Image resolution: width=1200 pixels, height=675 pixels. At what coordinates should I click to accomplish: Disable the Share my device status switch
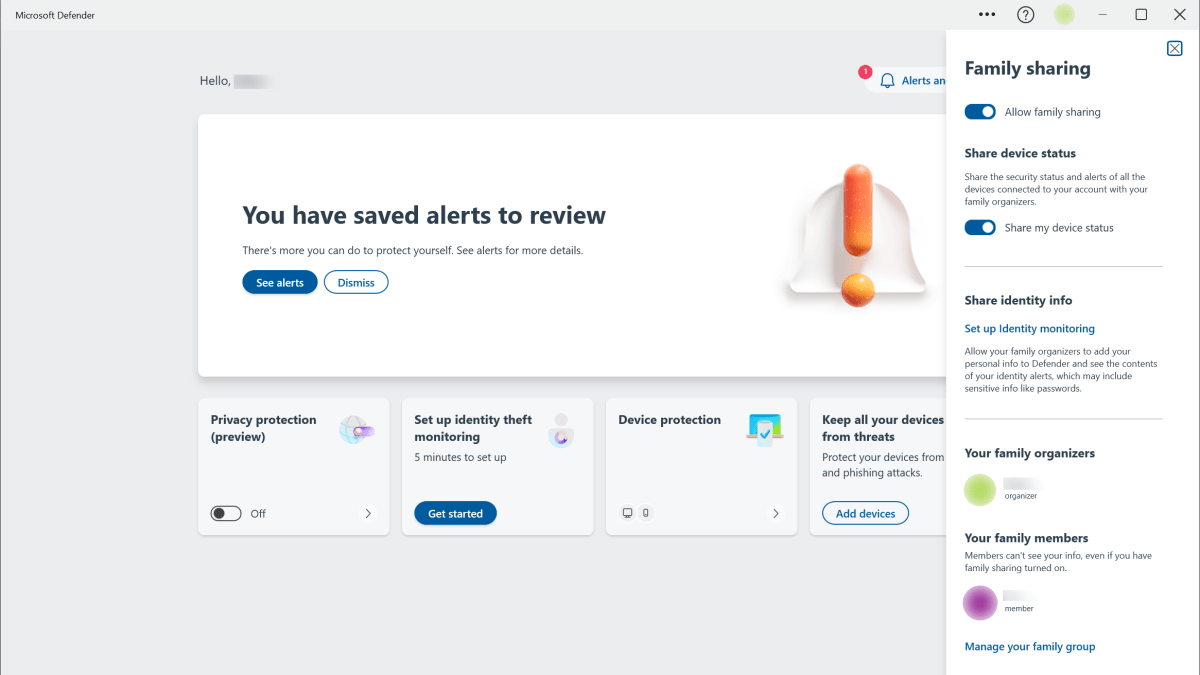[x=980, y=228]
